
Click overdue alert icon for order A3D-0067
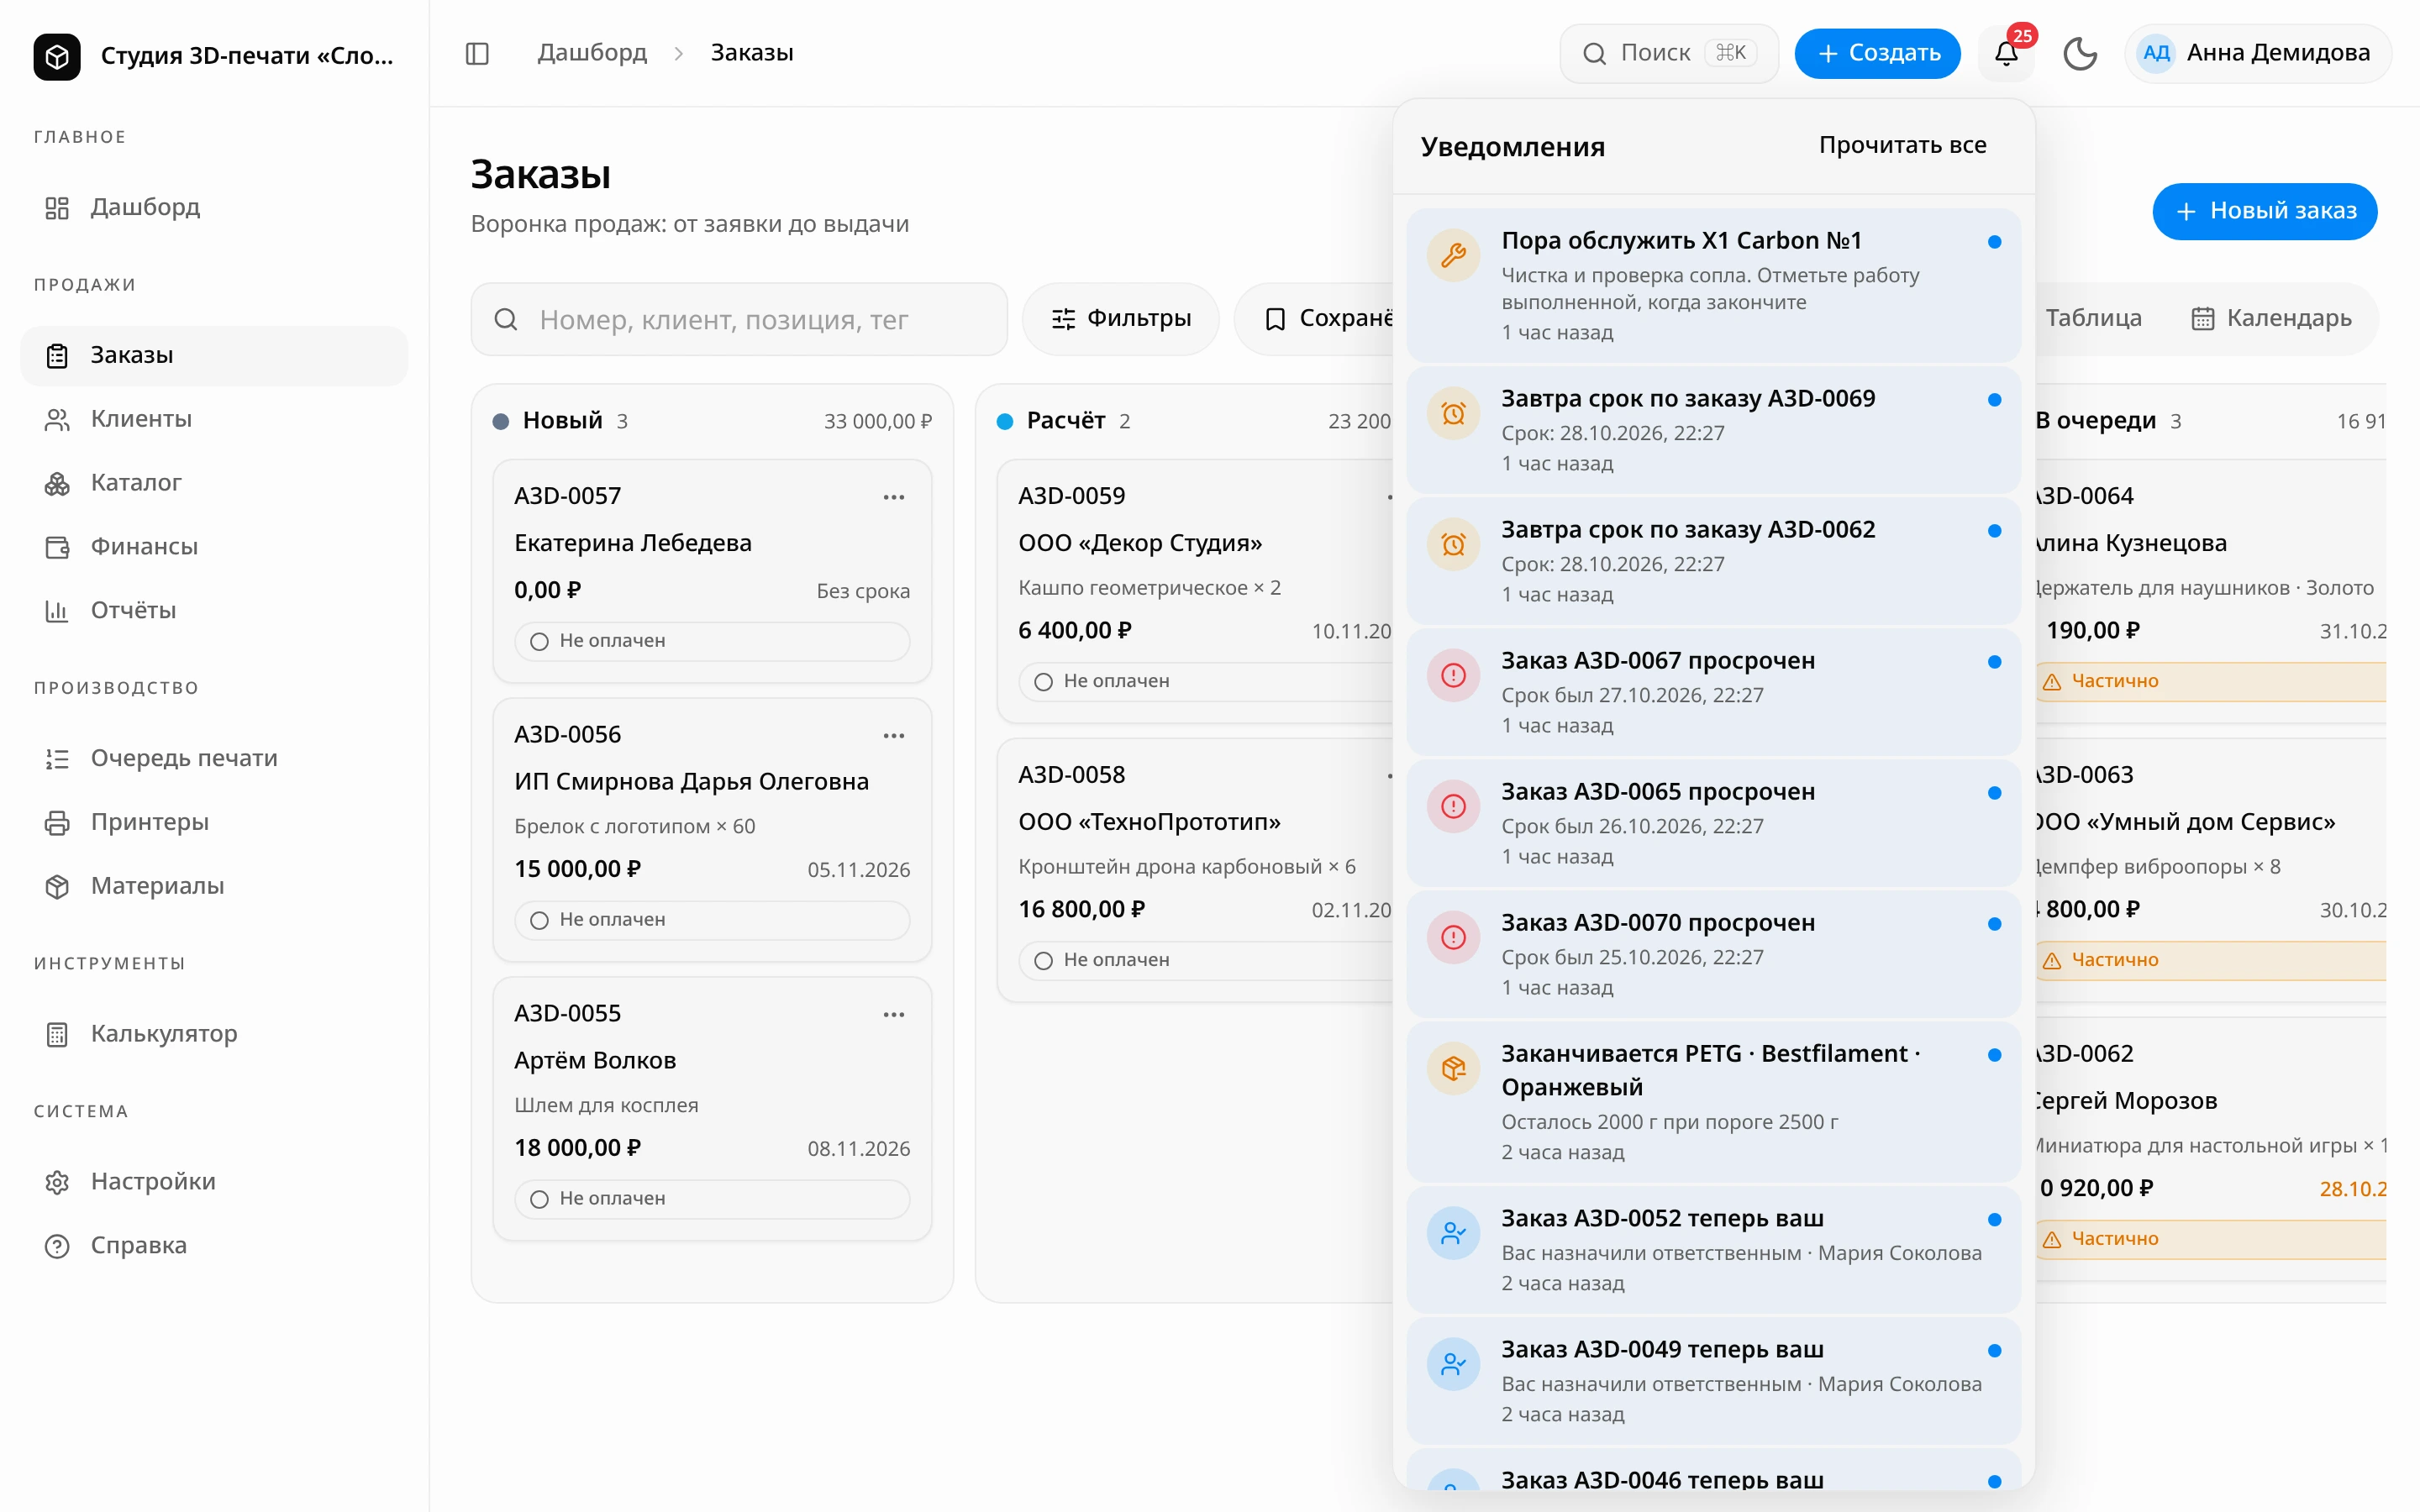click(x=1453, y=675)
